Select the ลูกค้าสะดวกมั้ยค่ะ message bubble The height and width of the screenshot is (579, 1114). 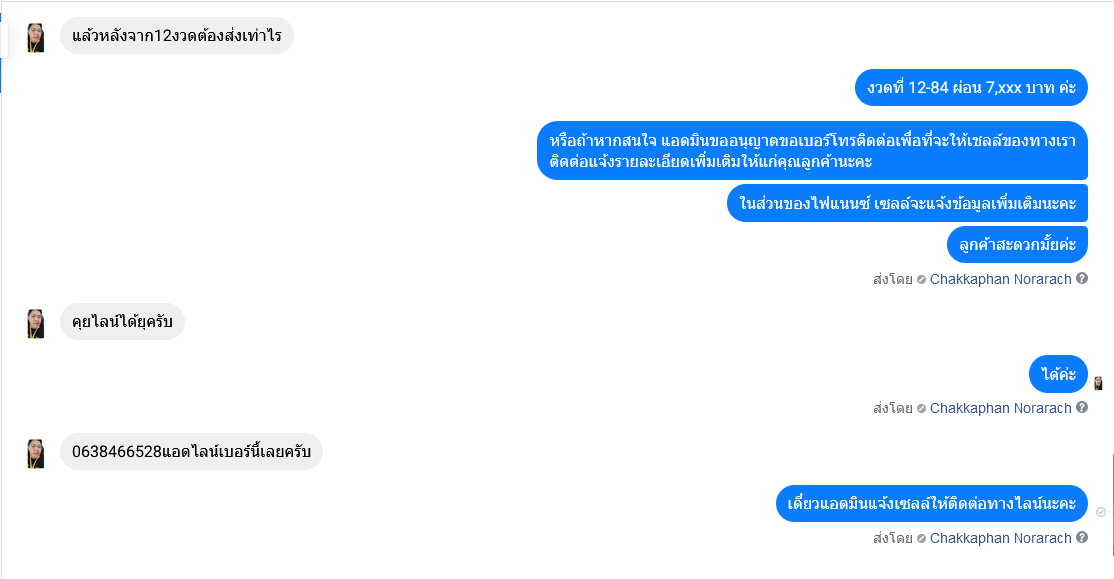point(1017,245)
